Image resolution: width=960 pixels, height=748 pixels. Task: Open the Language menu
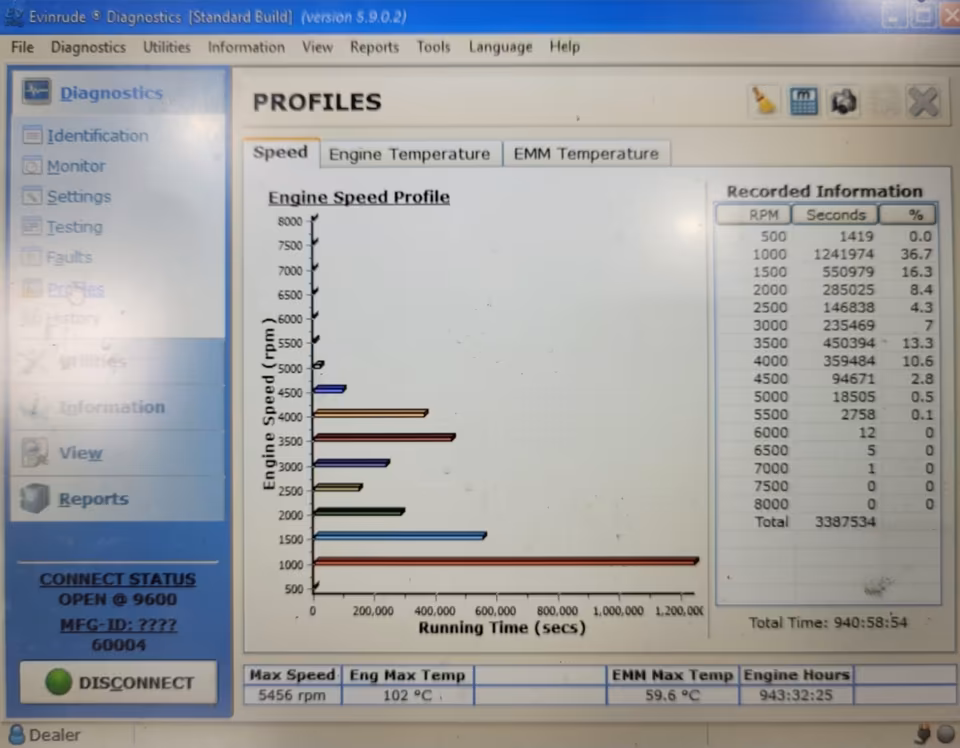point(500,47)
